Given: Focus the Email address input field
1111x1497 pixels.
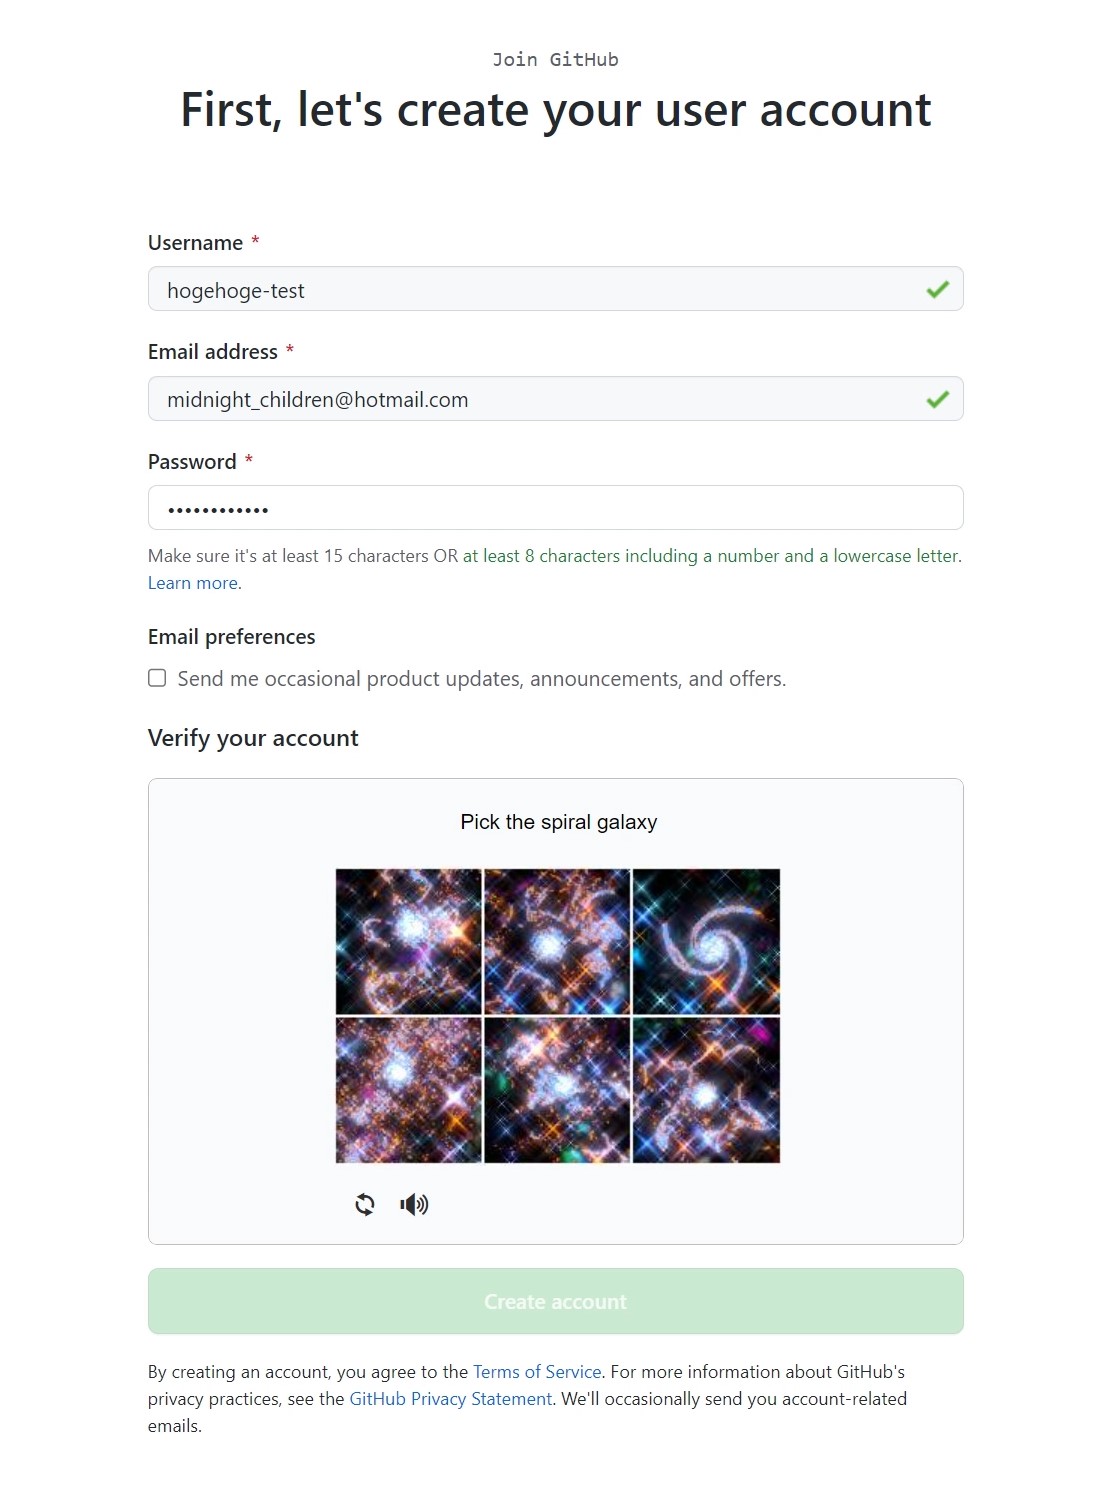Looking at the screenshot, I should [x=555, y=399].
